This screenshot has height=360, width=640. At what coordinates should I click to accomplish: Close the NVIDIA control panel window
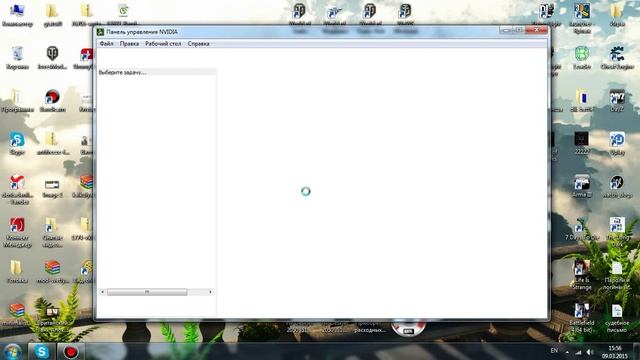click(x=536, y=30)
